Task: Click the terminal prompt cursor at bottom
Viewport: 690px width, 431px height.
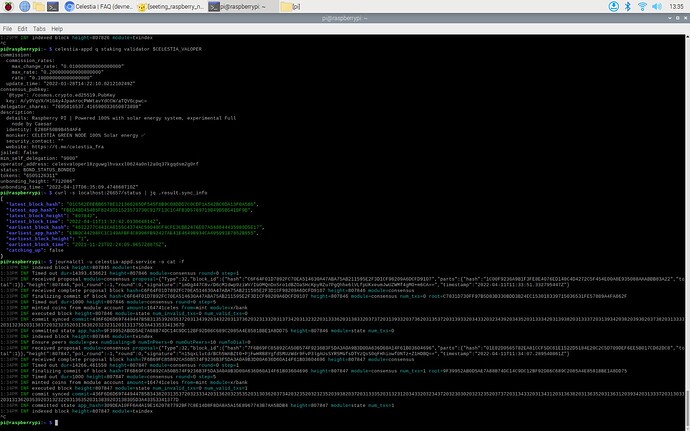Action: [56, 423]
